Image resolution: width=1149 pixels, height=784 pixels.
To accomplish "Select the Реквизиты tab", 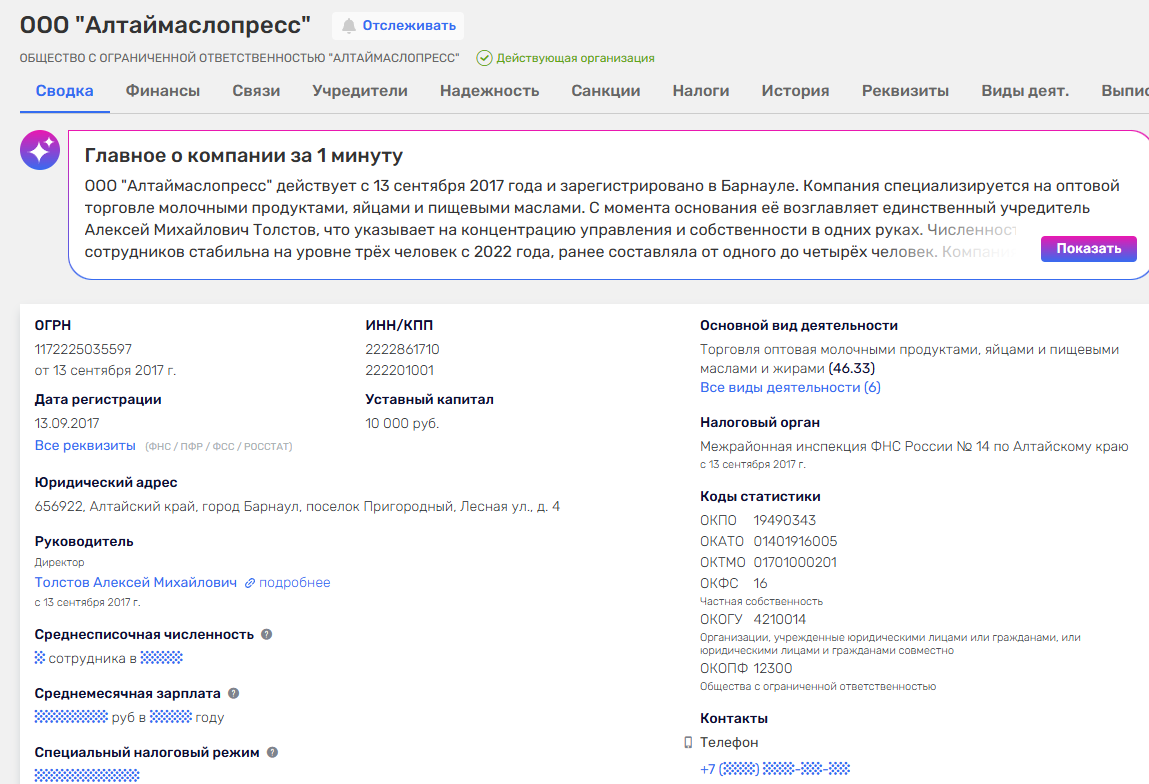I will coord(905,91).
